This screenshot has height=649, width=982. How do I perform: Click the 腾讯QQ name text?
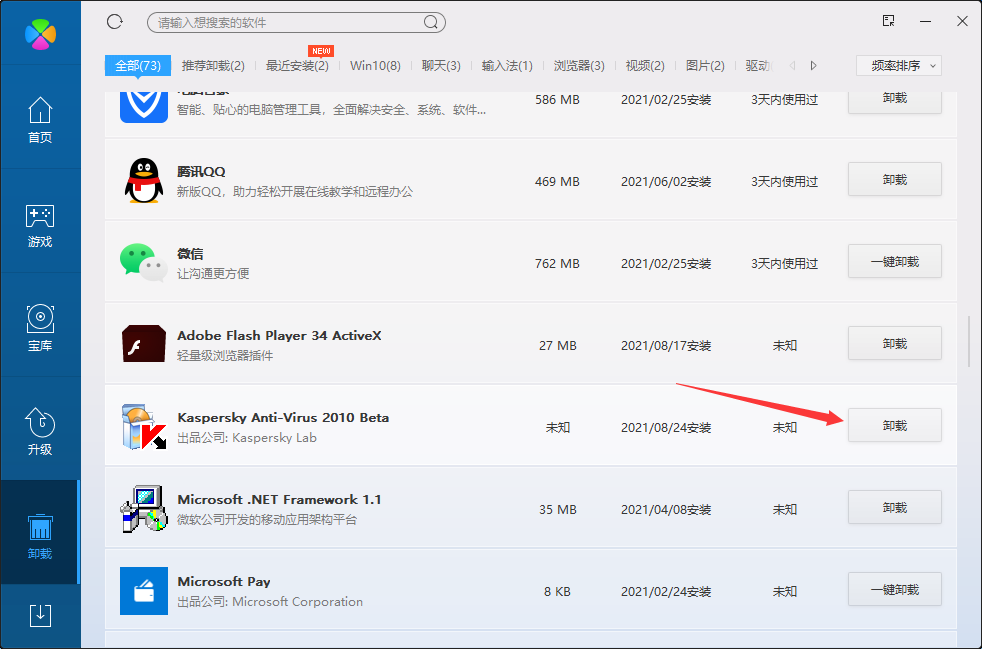click(x=201, y=172)
